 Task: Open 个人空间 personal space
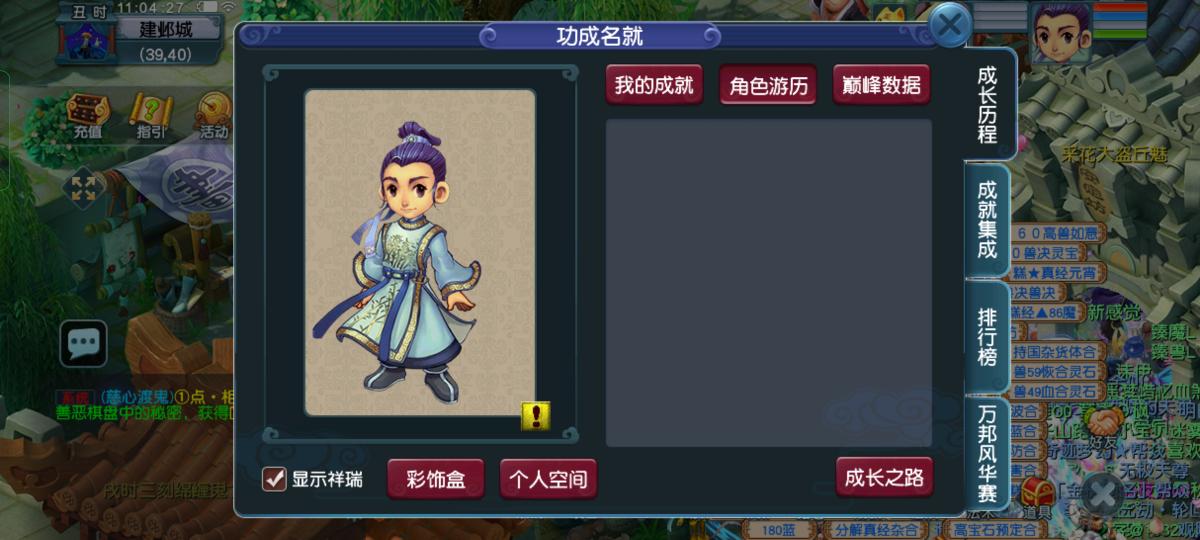[x=549, y=478]
